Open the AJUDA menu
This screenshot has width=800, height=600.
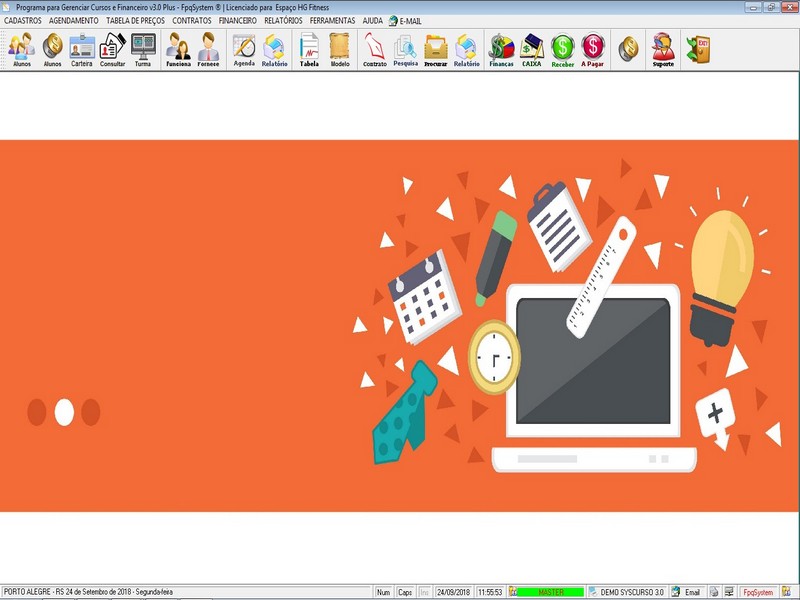[372, 21]
